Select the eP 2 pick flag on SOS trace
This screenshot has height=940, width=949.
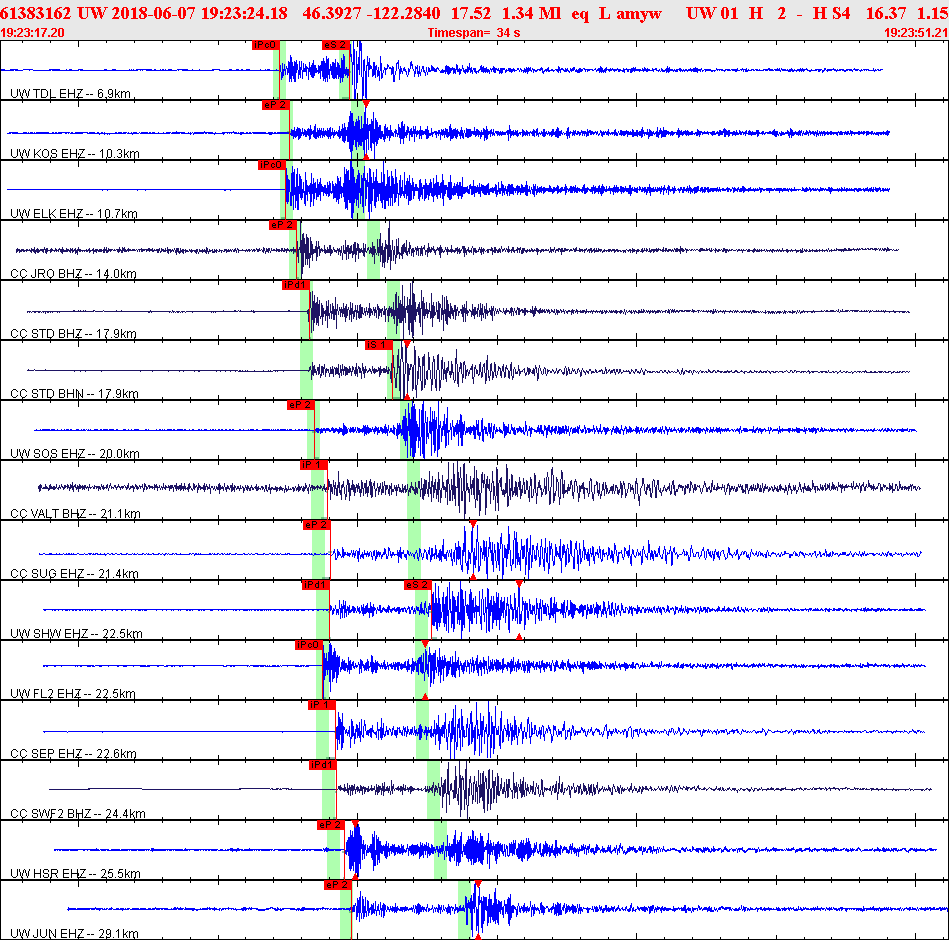(301, 405)
